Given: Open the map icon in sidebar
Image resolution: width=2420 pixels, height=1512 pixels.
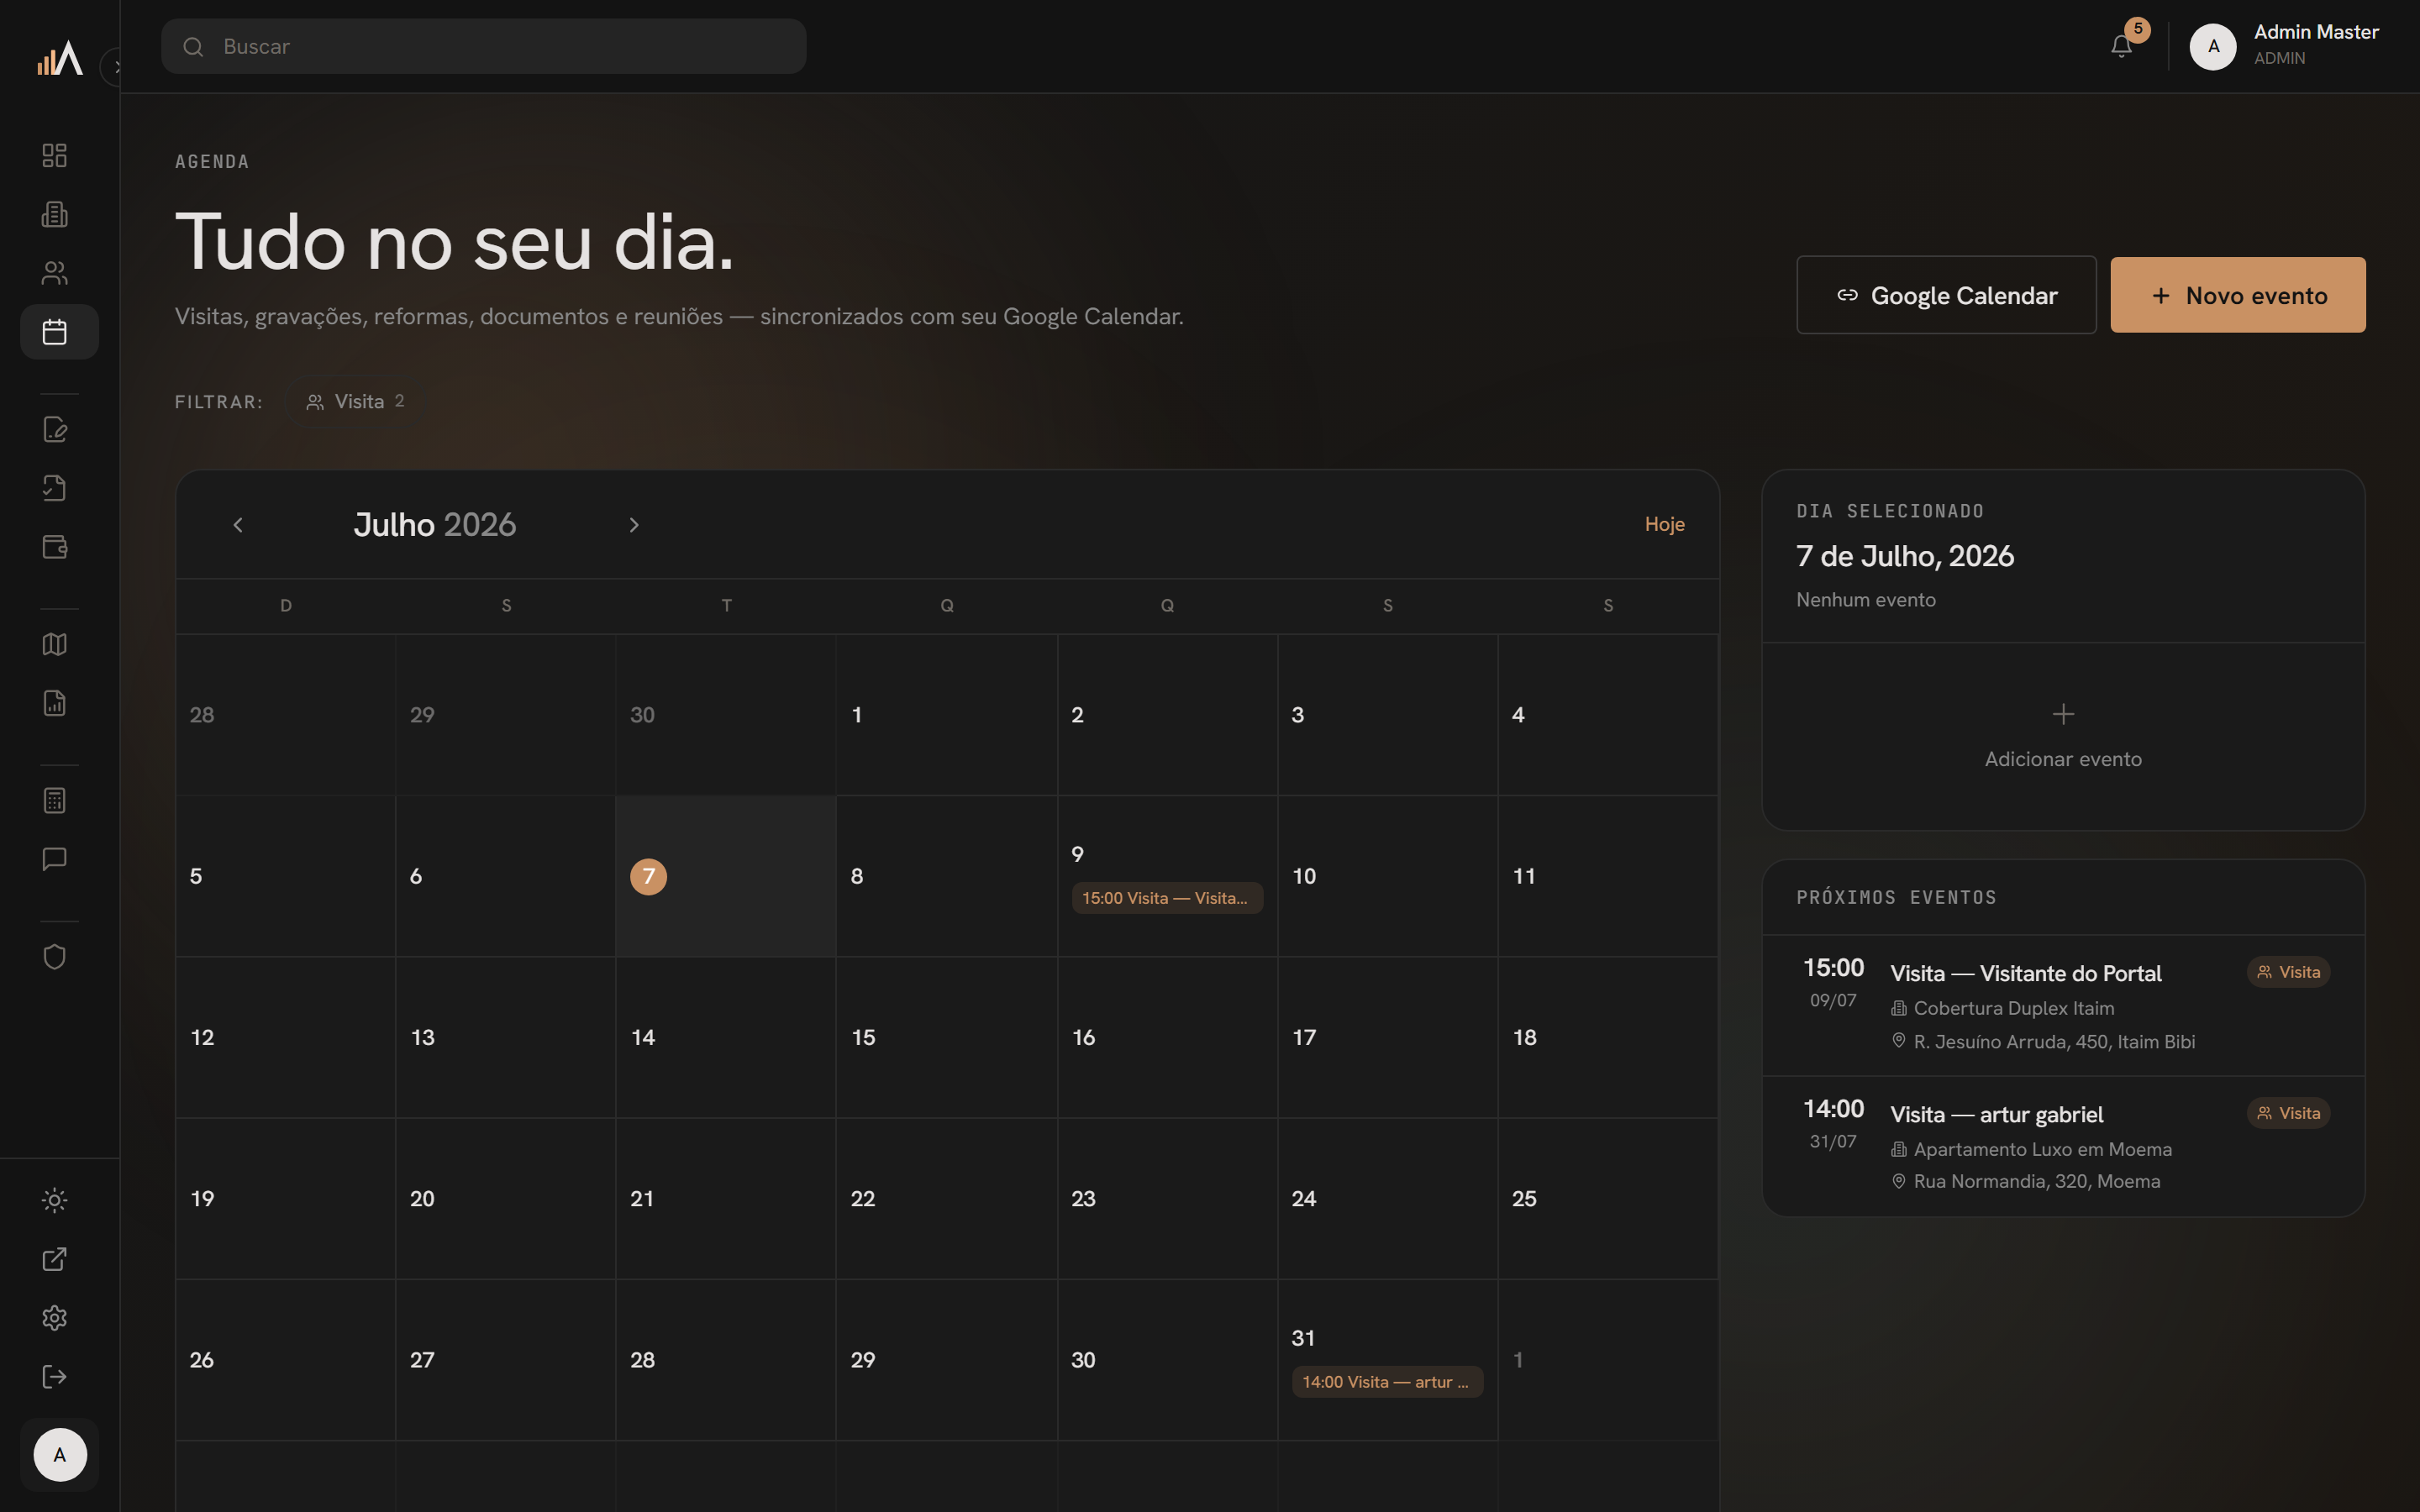Looking at the screenshot, I should click(55, 644).
